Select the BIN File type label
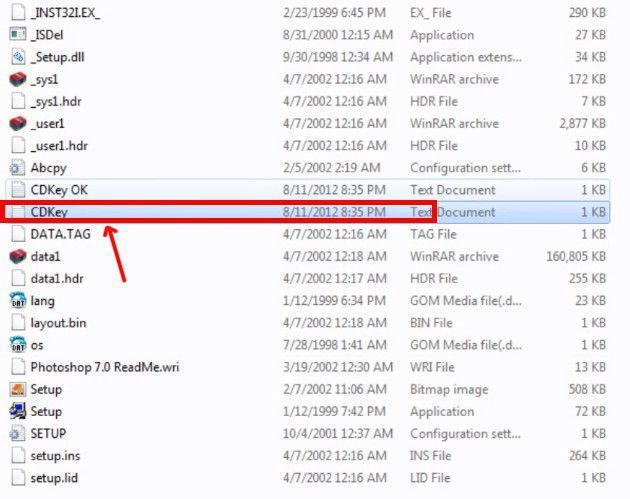 [431, 323]
